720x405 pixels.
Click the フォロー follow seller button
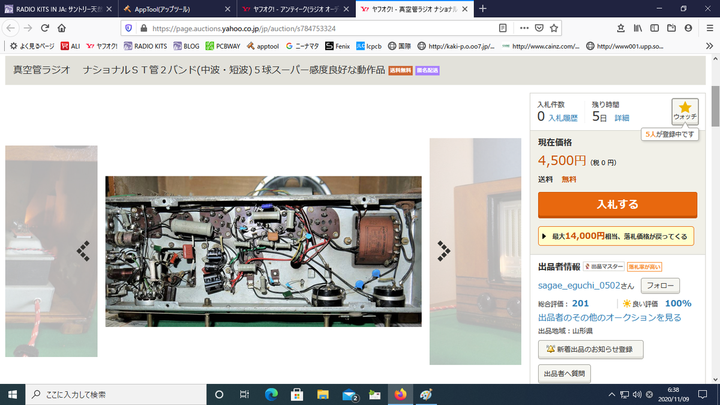660,286
